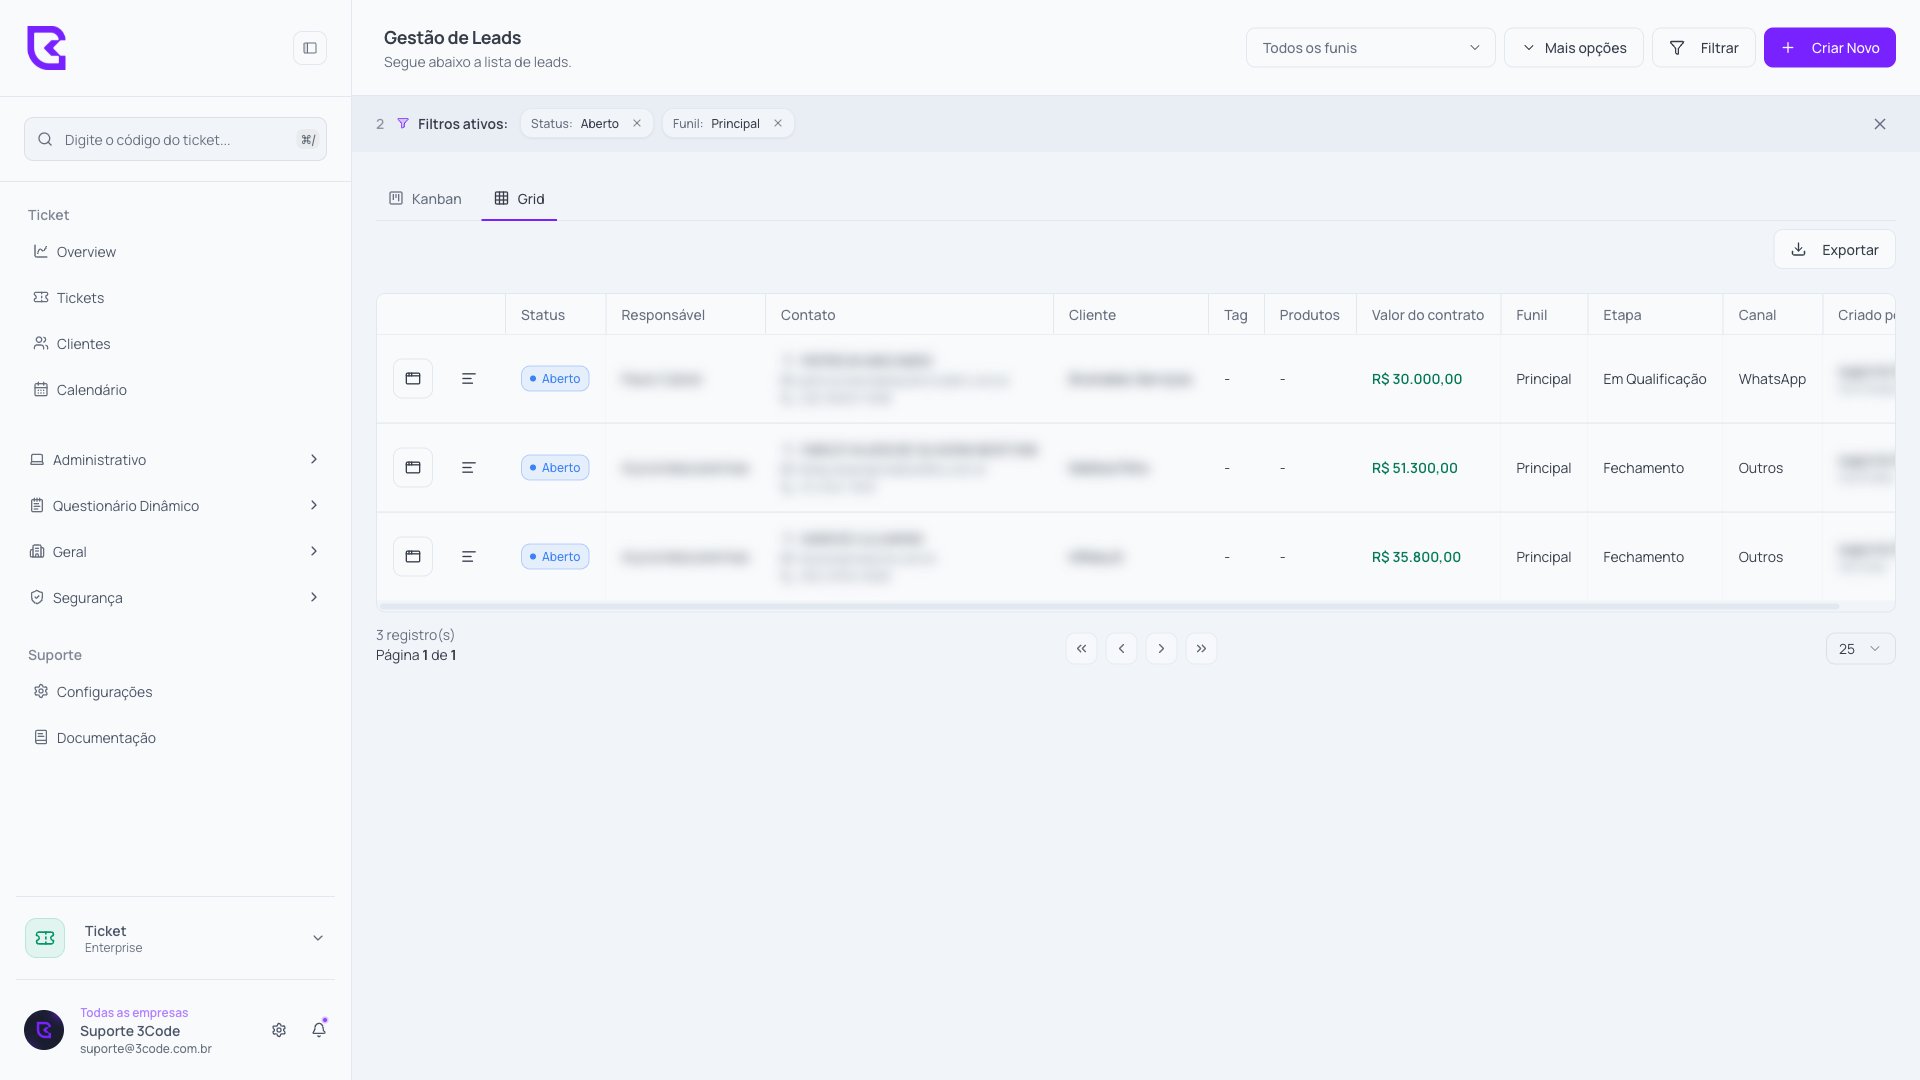Click the 3Code logo in the sidebar
Screen dimensions: 1920x1080
[x=46, y=48]
